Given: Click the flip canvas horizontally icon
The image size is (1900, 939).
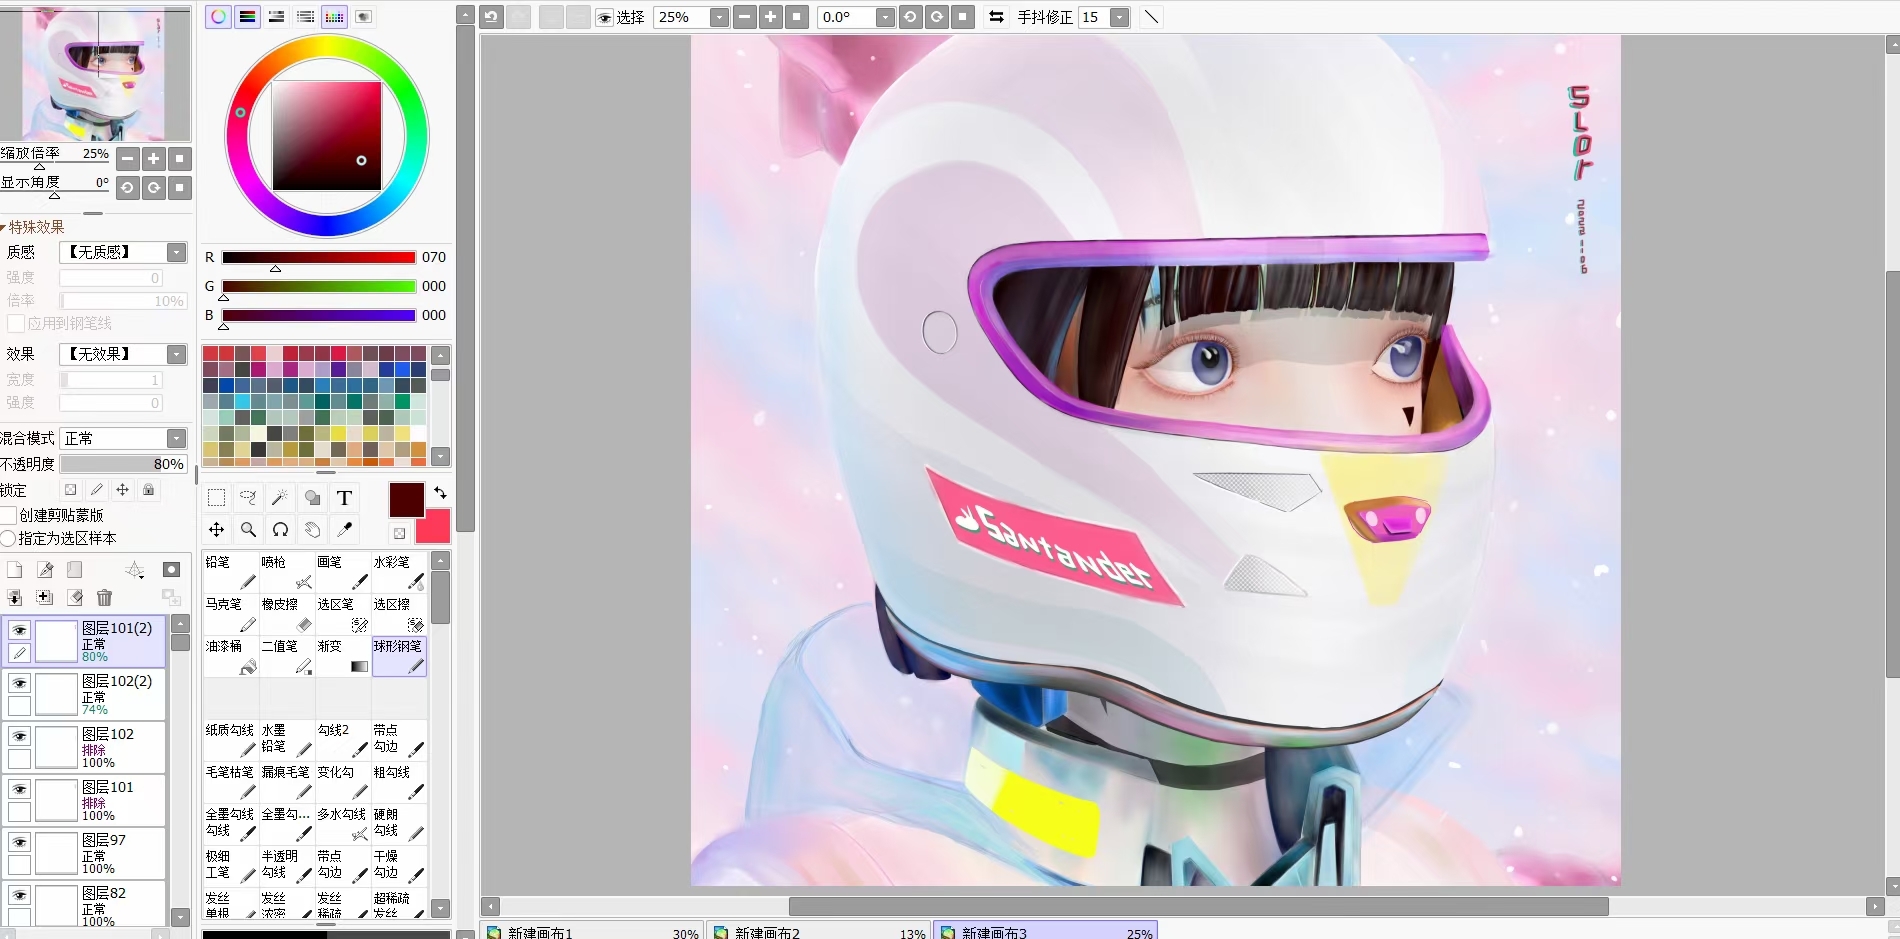Looking at the screenshot, I should pyautogui.click(x=996, y=17).
